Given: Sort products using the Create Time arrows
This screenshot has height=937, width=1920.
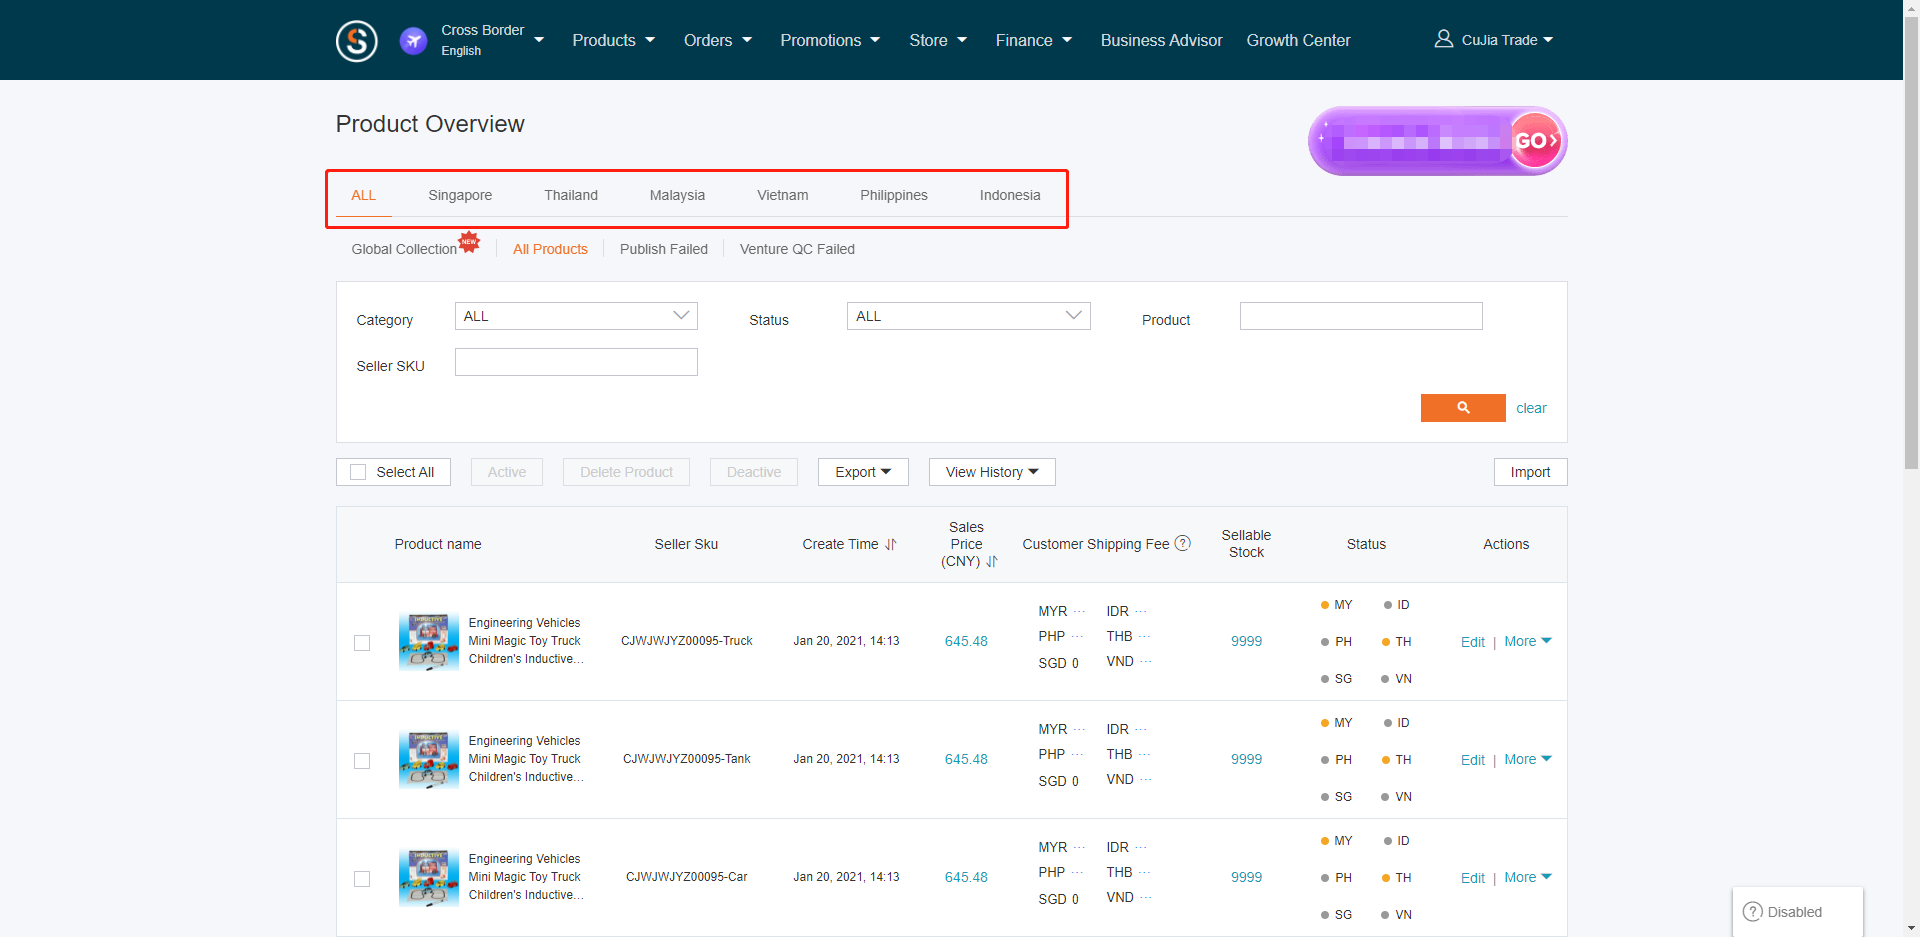Looking at the screenshot, I should point(891,544).
